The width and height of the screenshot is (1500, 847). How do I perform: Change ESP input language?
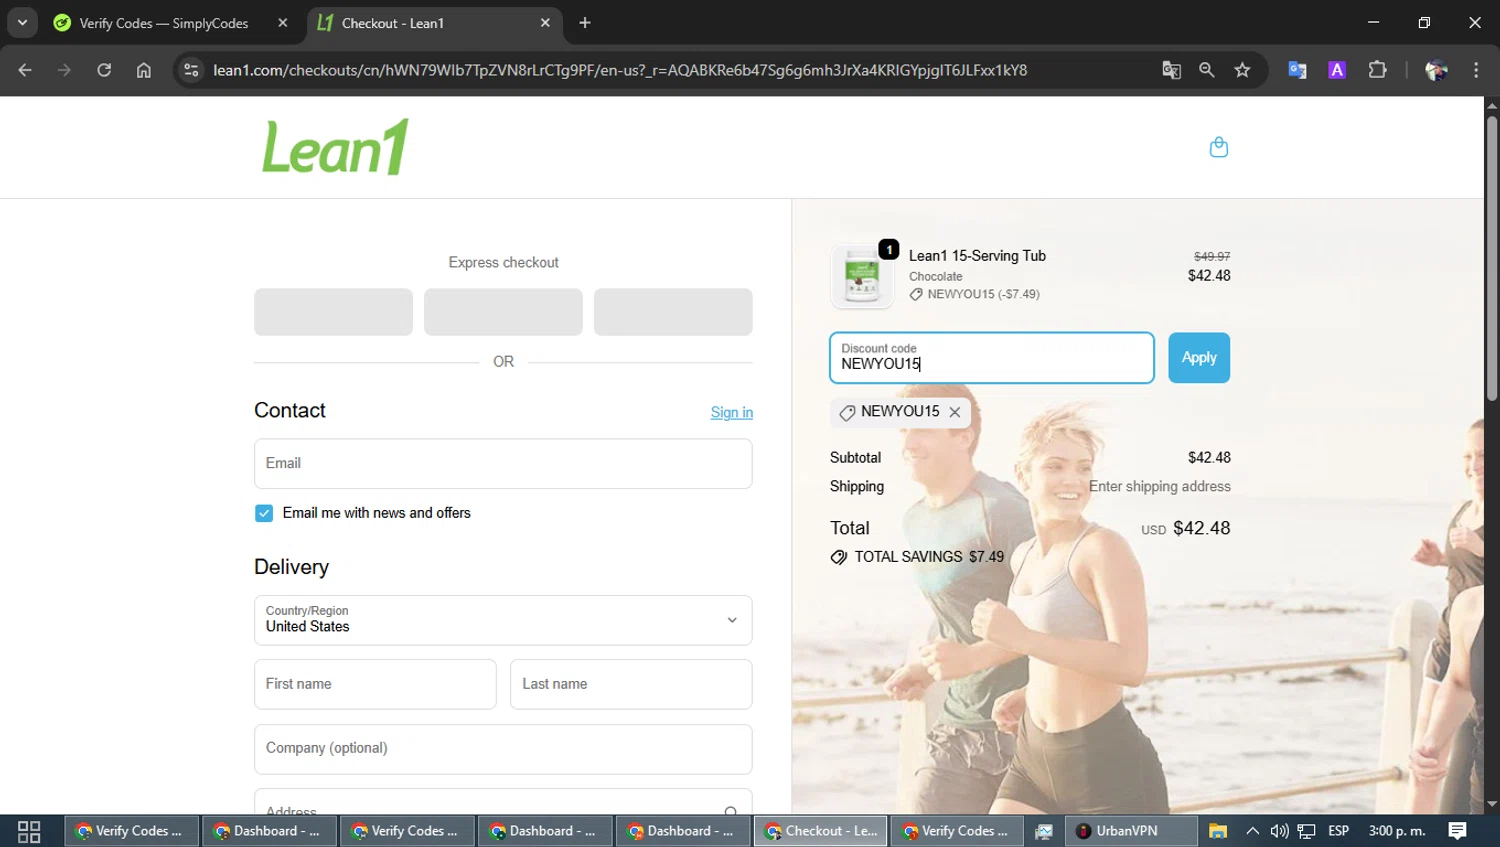point(1338,831)
